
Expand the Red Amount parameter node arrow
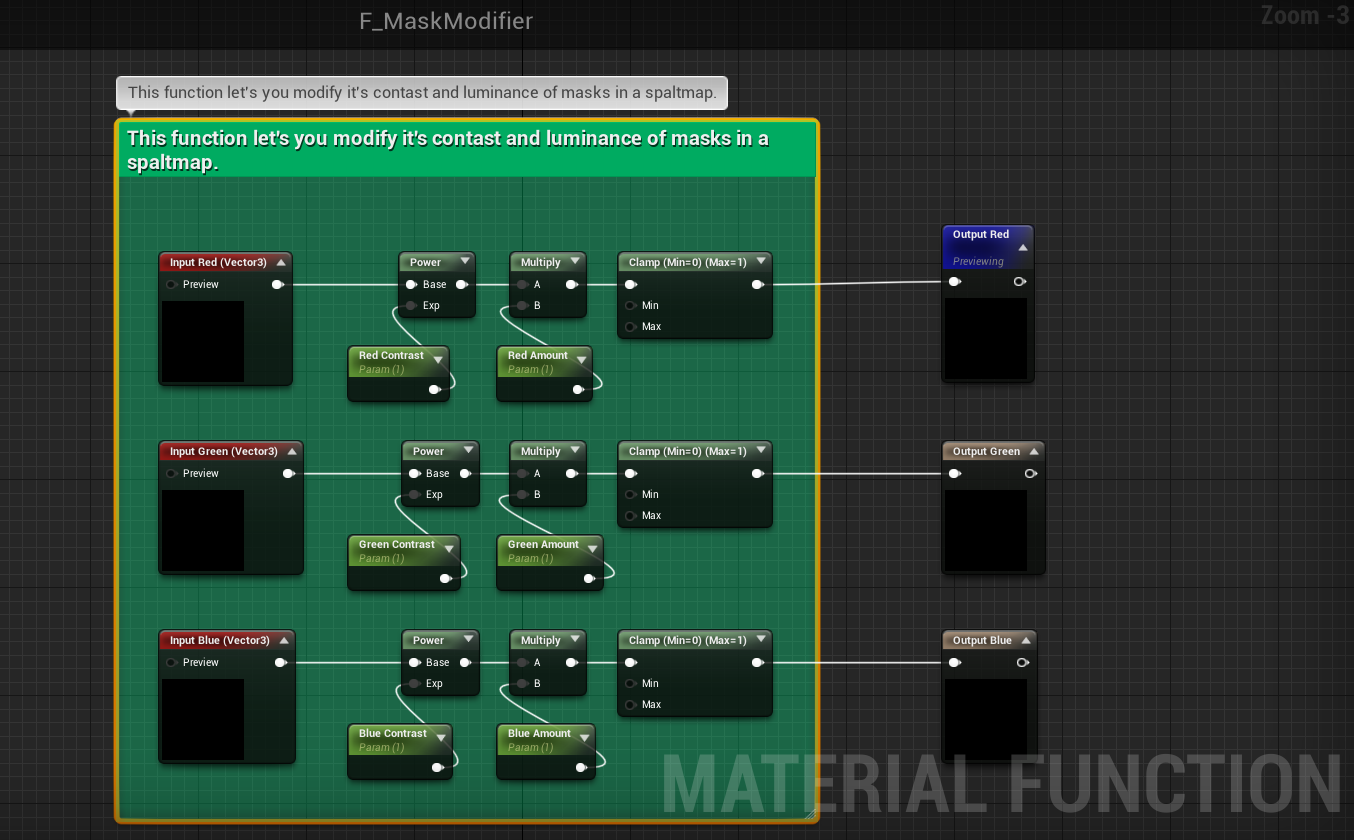pos(581,360)
